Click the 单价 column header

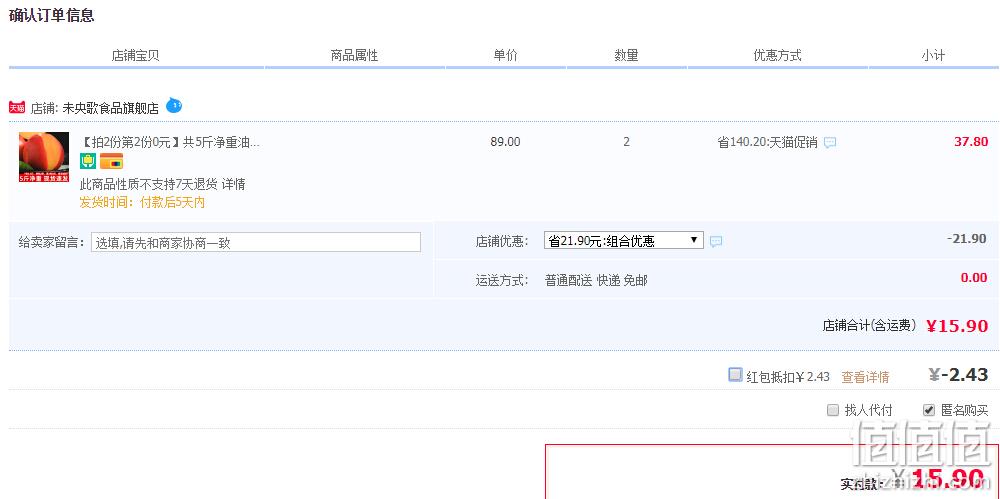(505, 56)
